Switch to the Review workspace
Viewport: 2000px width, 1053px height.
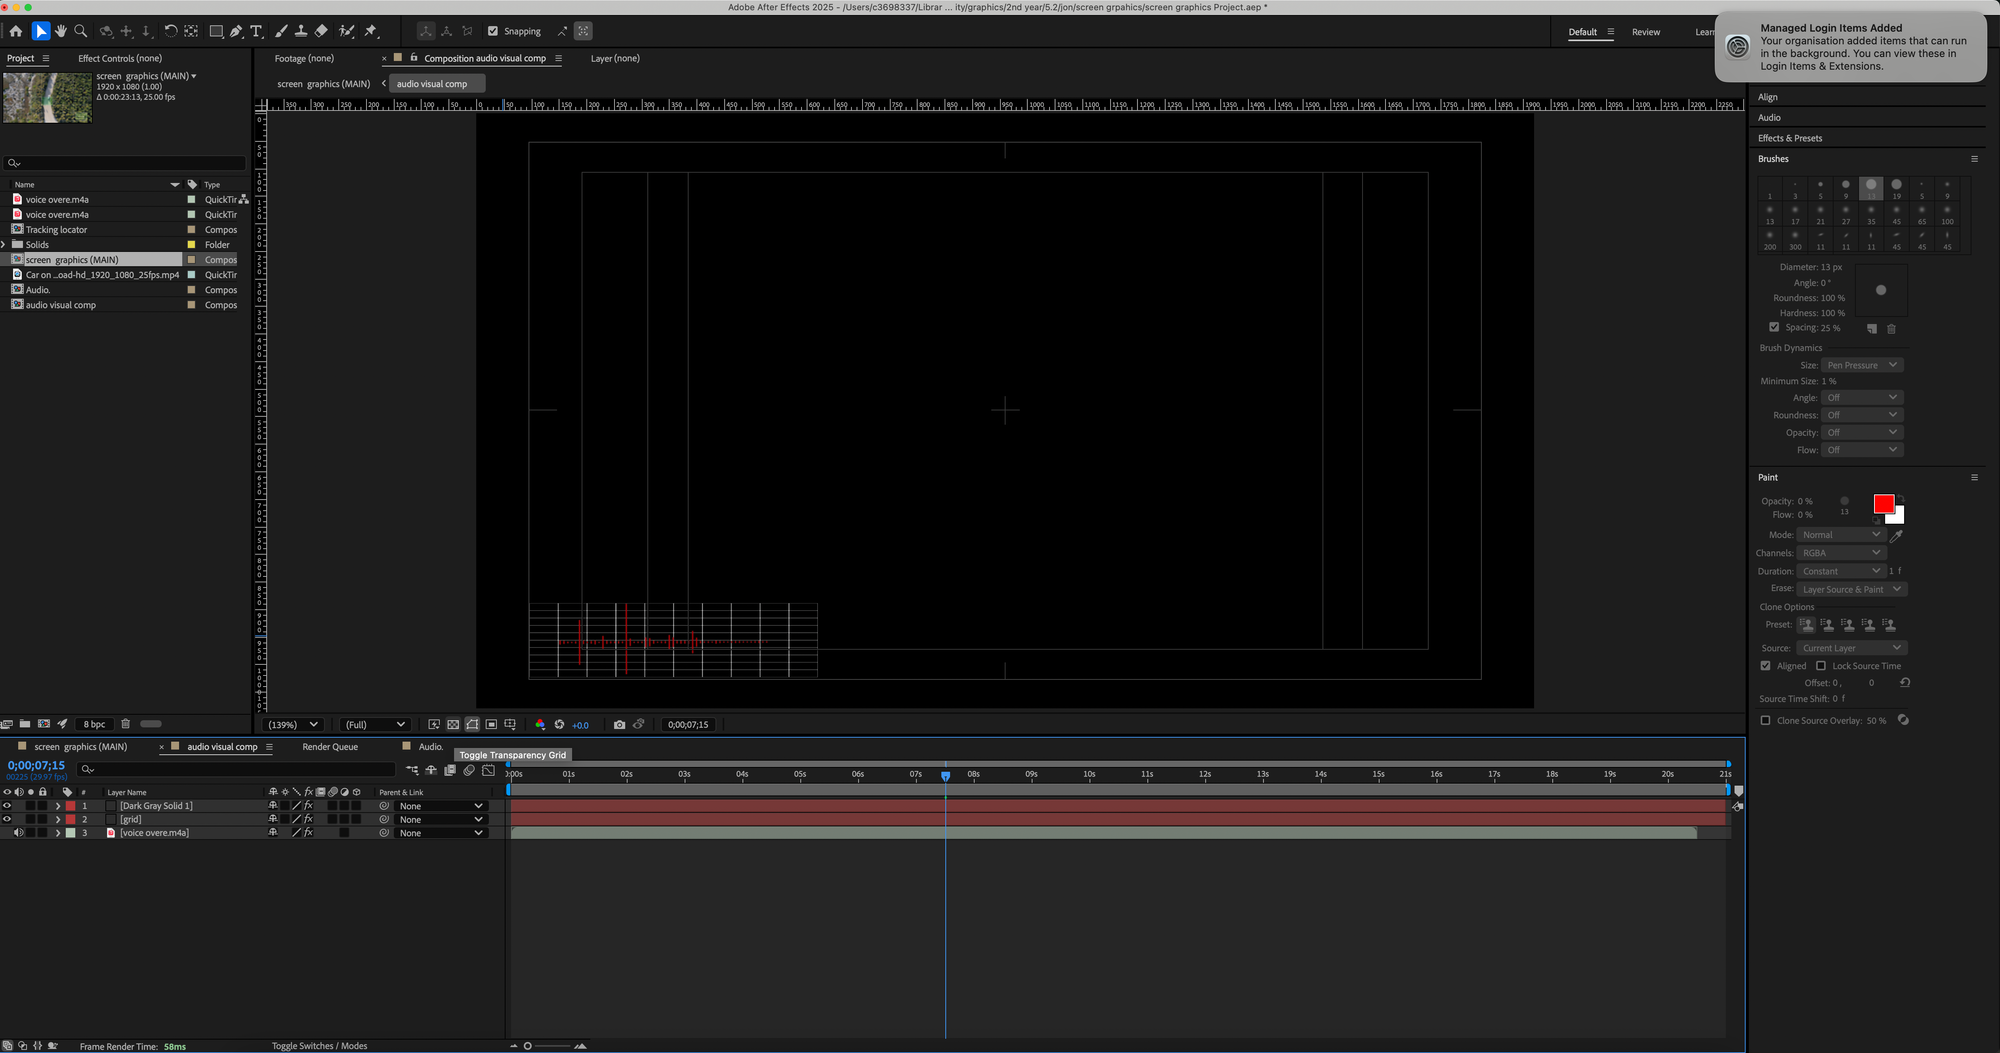(1645, 32)
